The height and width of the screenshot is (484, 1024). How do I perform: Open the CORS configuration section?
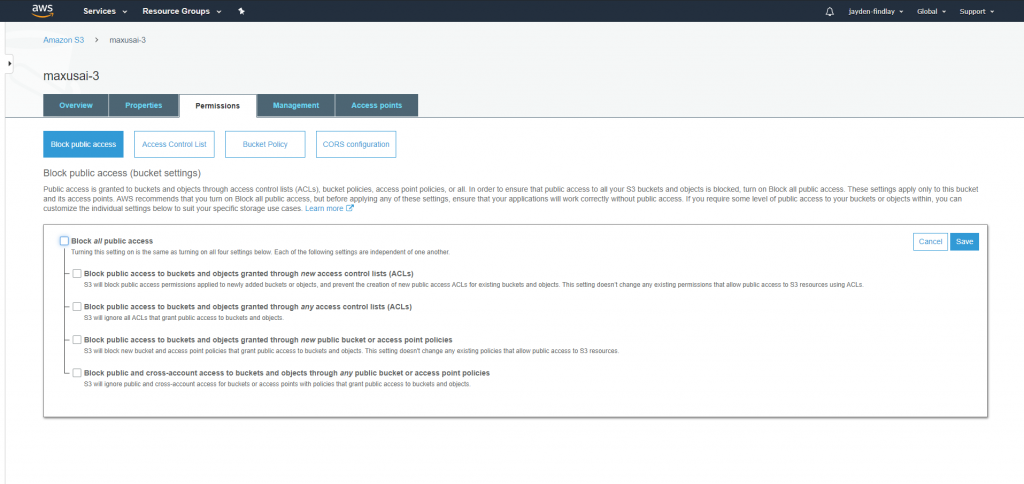point(356,144)
